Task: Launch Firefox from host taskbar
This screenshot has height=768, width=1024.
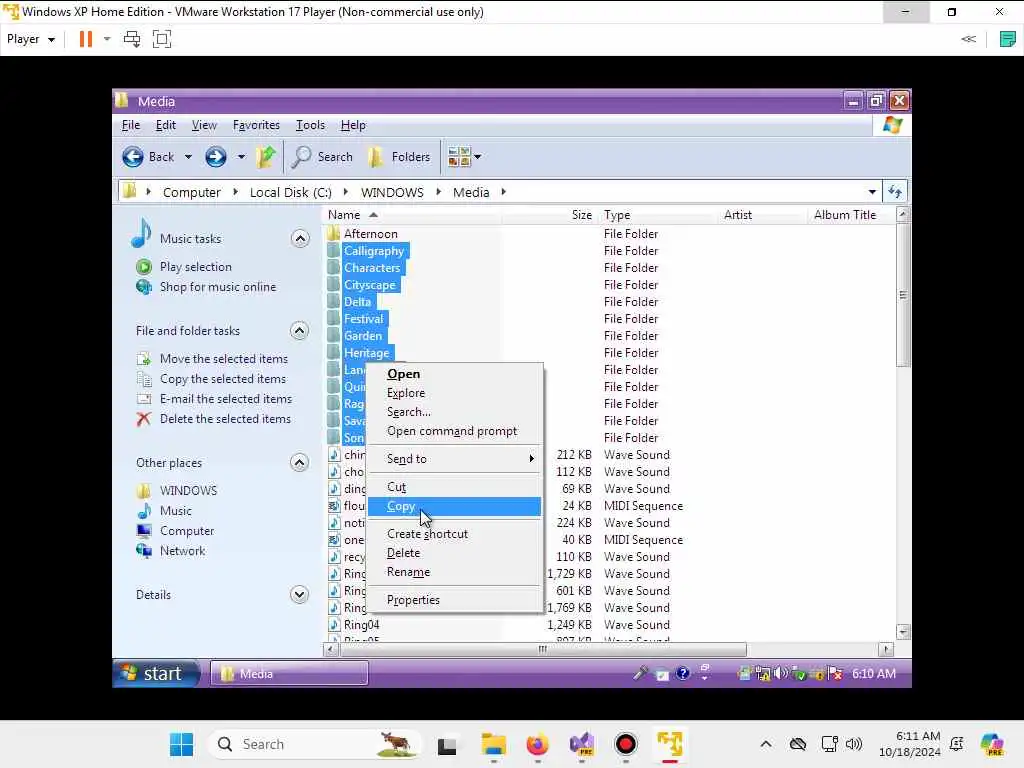Action: pyautogui.click(x=537, y=744)
